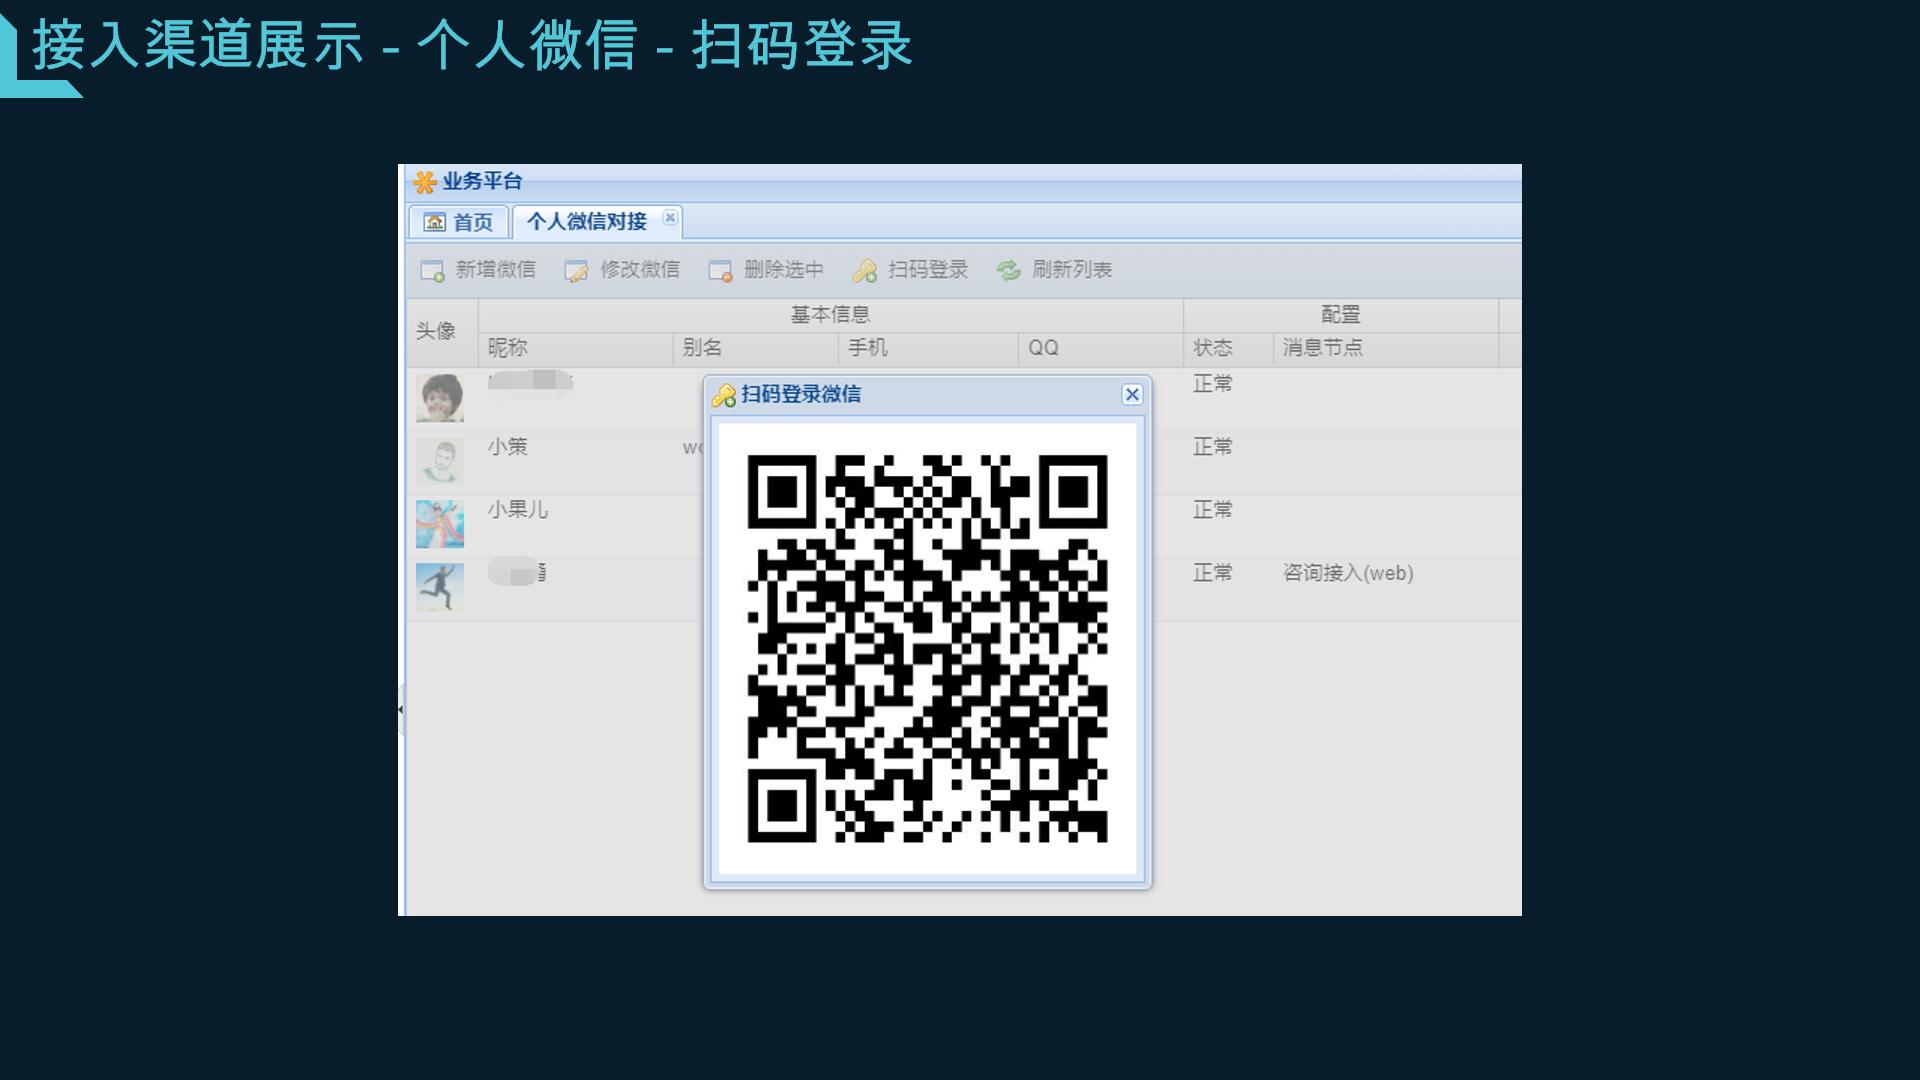Image resolution: width=1920 pixels, height=1080 pixels.
Task: Select the 小果儿 nickname cell
Action: tap(518, 510)
